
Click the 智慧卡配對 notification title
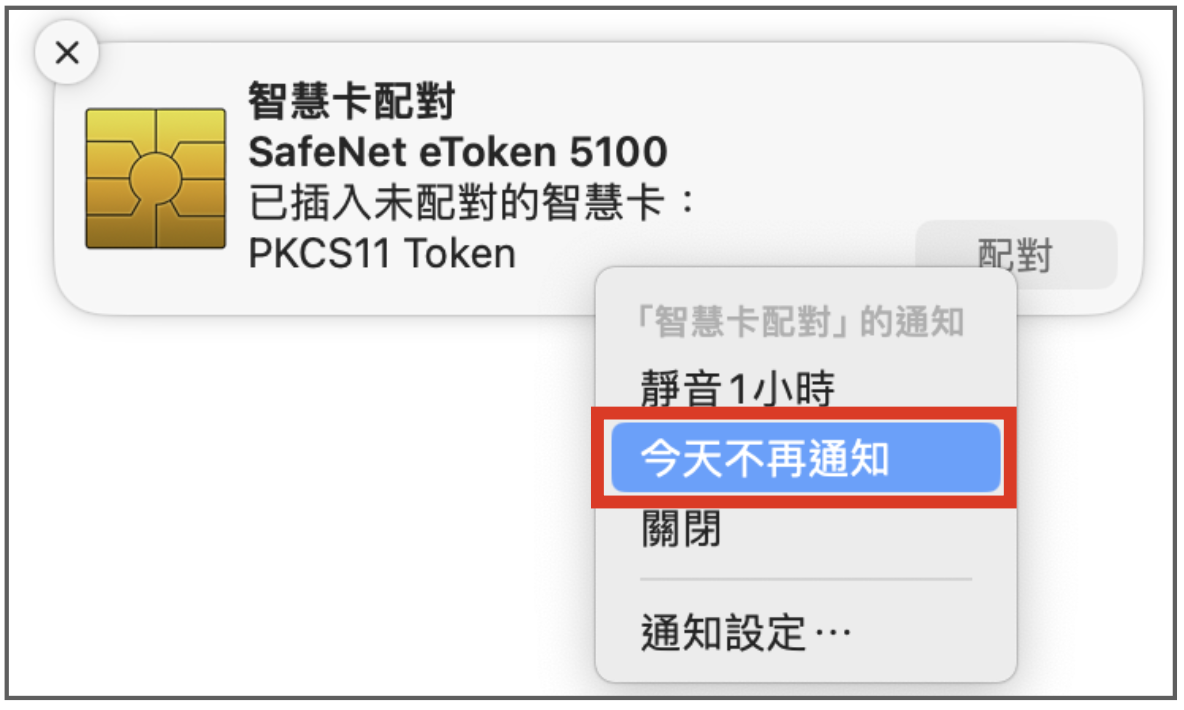pyautogui.click(x=352, y=101)
